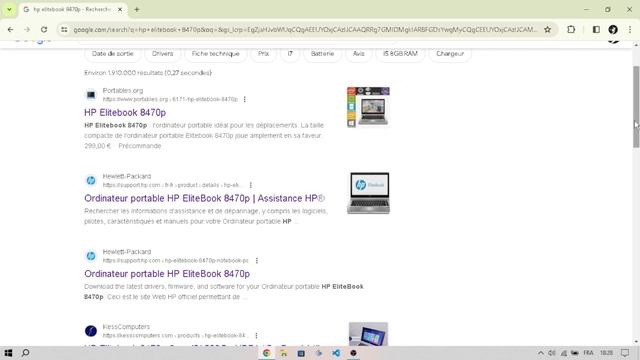This screenshot has height=360, width=640.
Task: Click the KessComputers site name text
Action: 126,327
